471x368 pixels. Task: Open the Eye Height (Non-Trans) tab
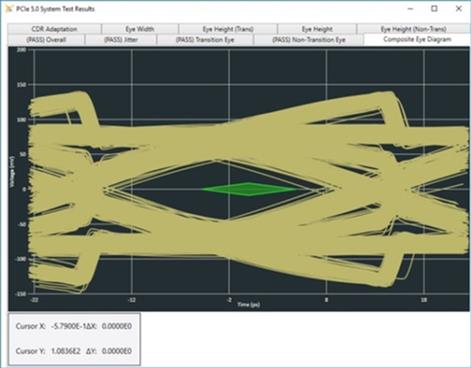click(413, 29)
